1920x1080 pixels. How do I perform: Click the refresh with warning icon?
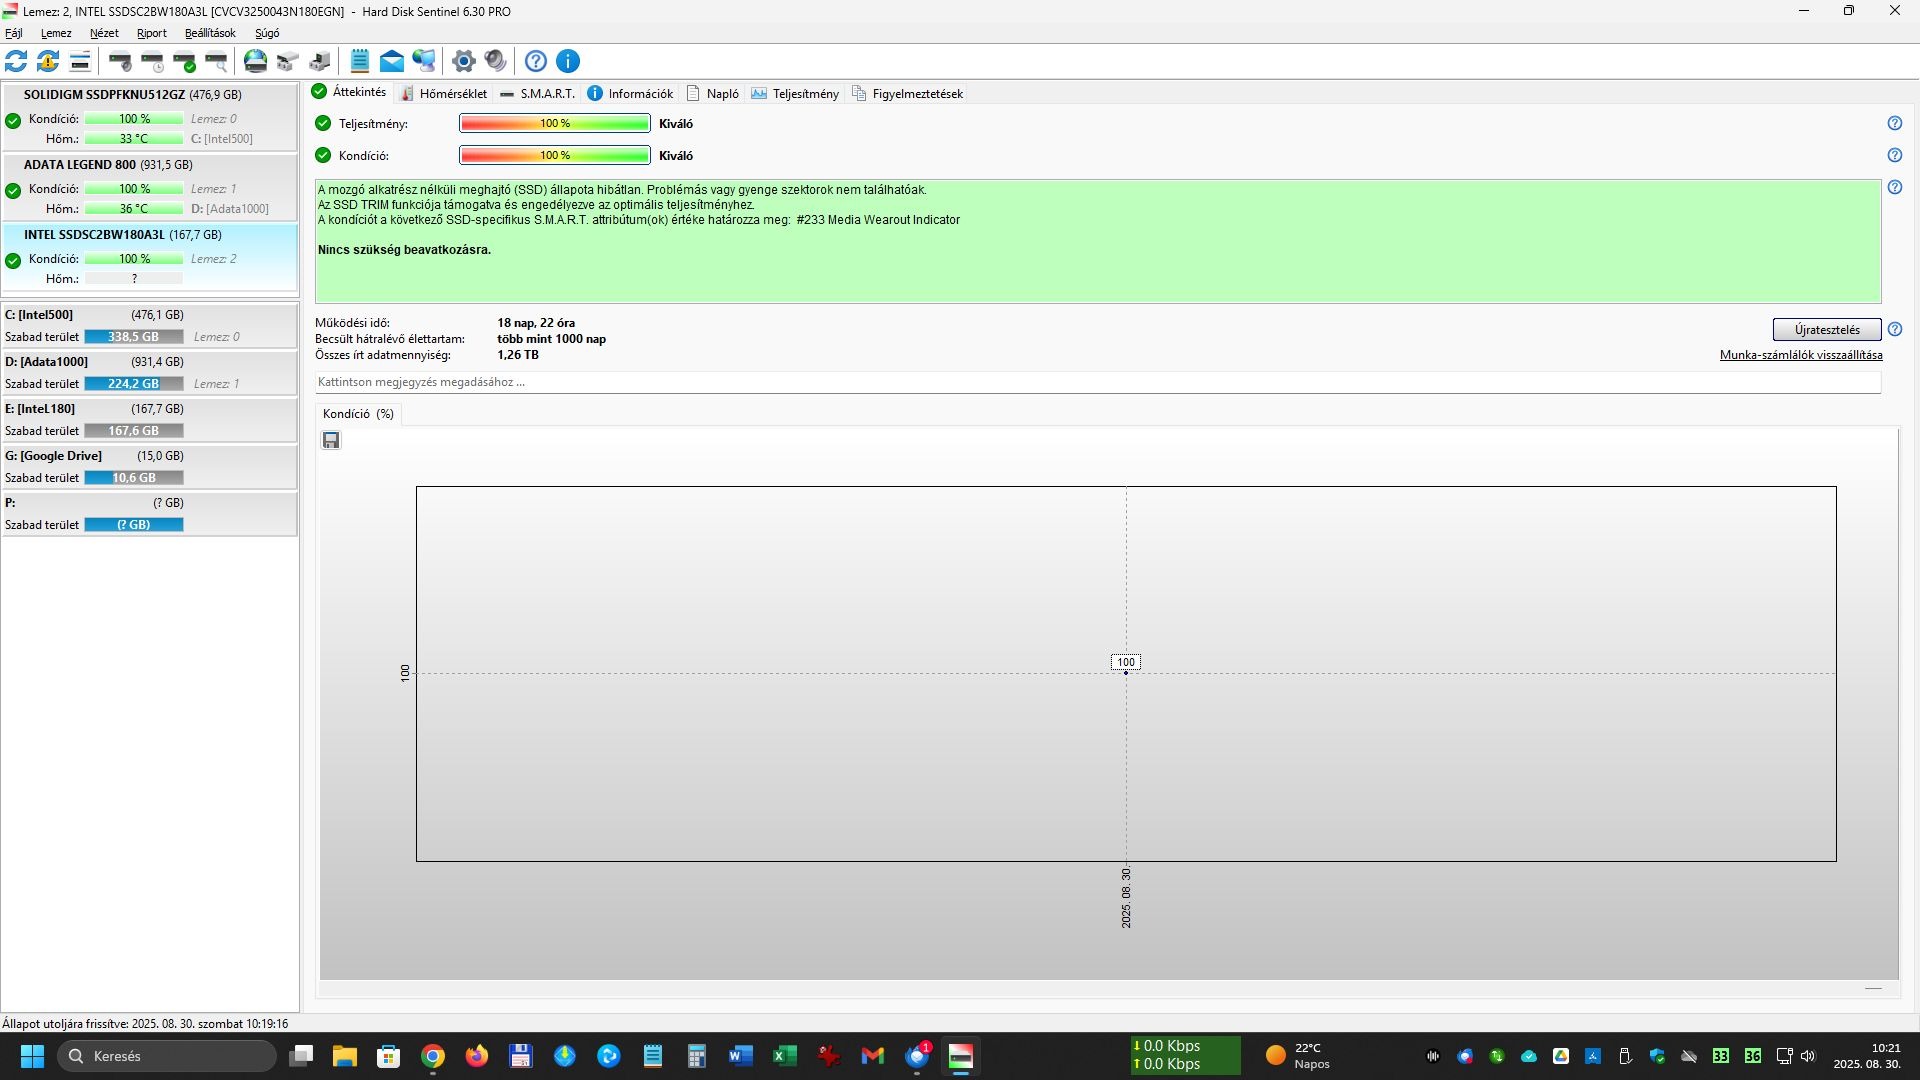(x=48, y=61)
